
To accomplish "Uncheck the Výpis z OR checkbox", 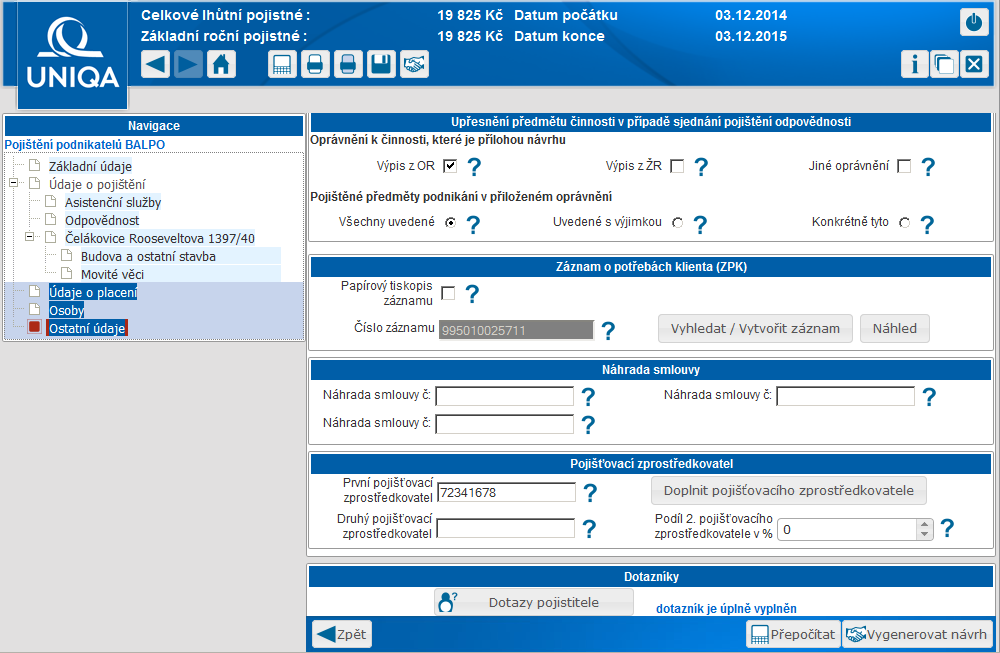I will [450, 166].
